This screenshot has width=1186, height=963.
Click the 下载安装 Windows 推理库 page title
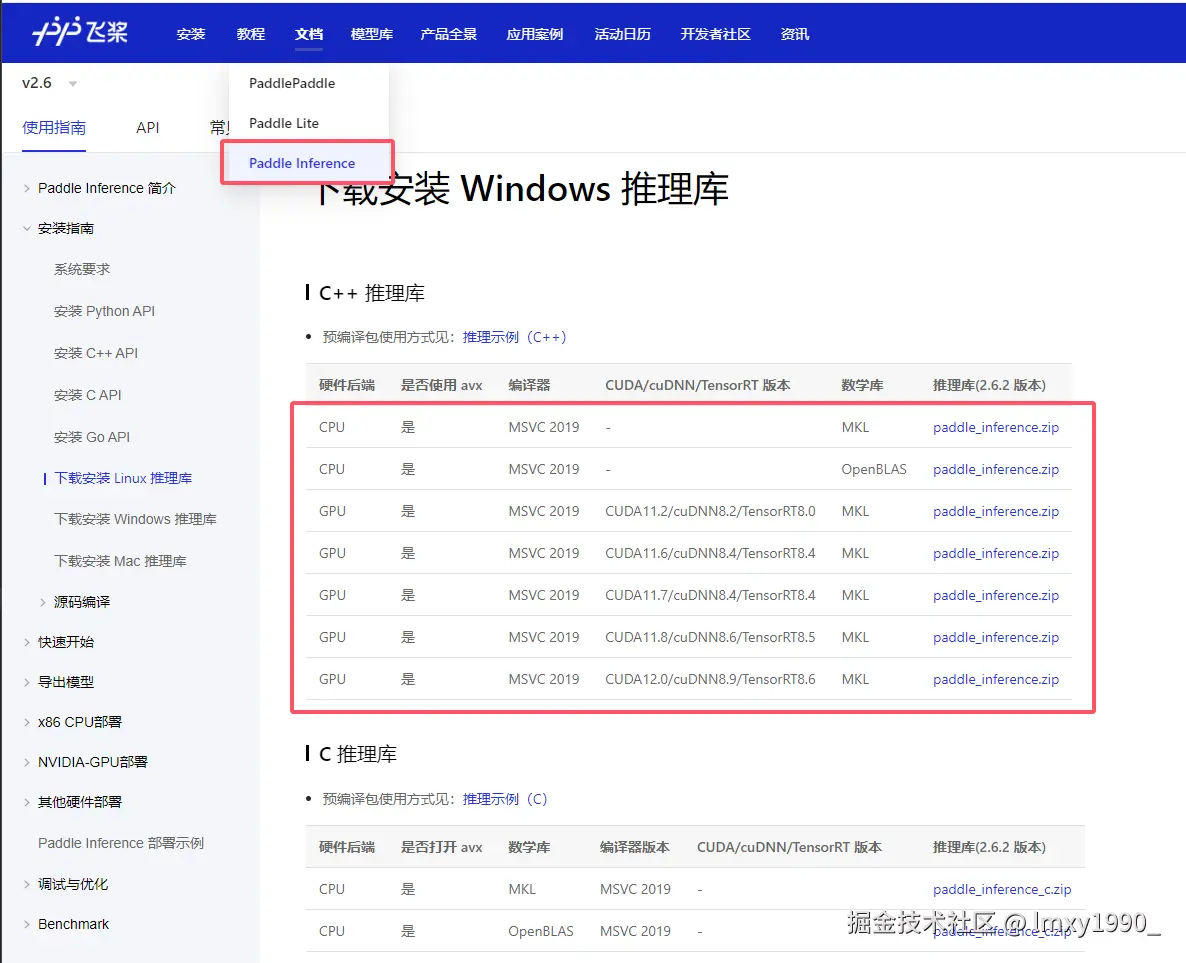[521, 188]
